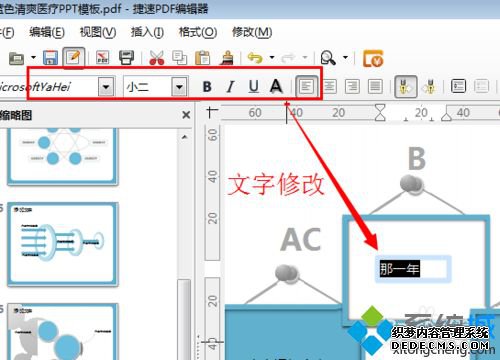Image resolution: width=500 pixels, height=360 pixels.
Task: Click the AC label on the slide
Action: 301,240
